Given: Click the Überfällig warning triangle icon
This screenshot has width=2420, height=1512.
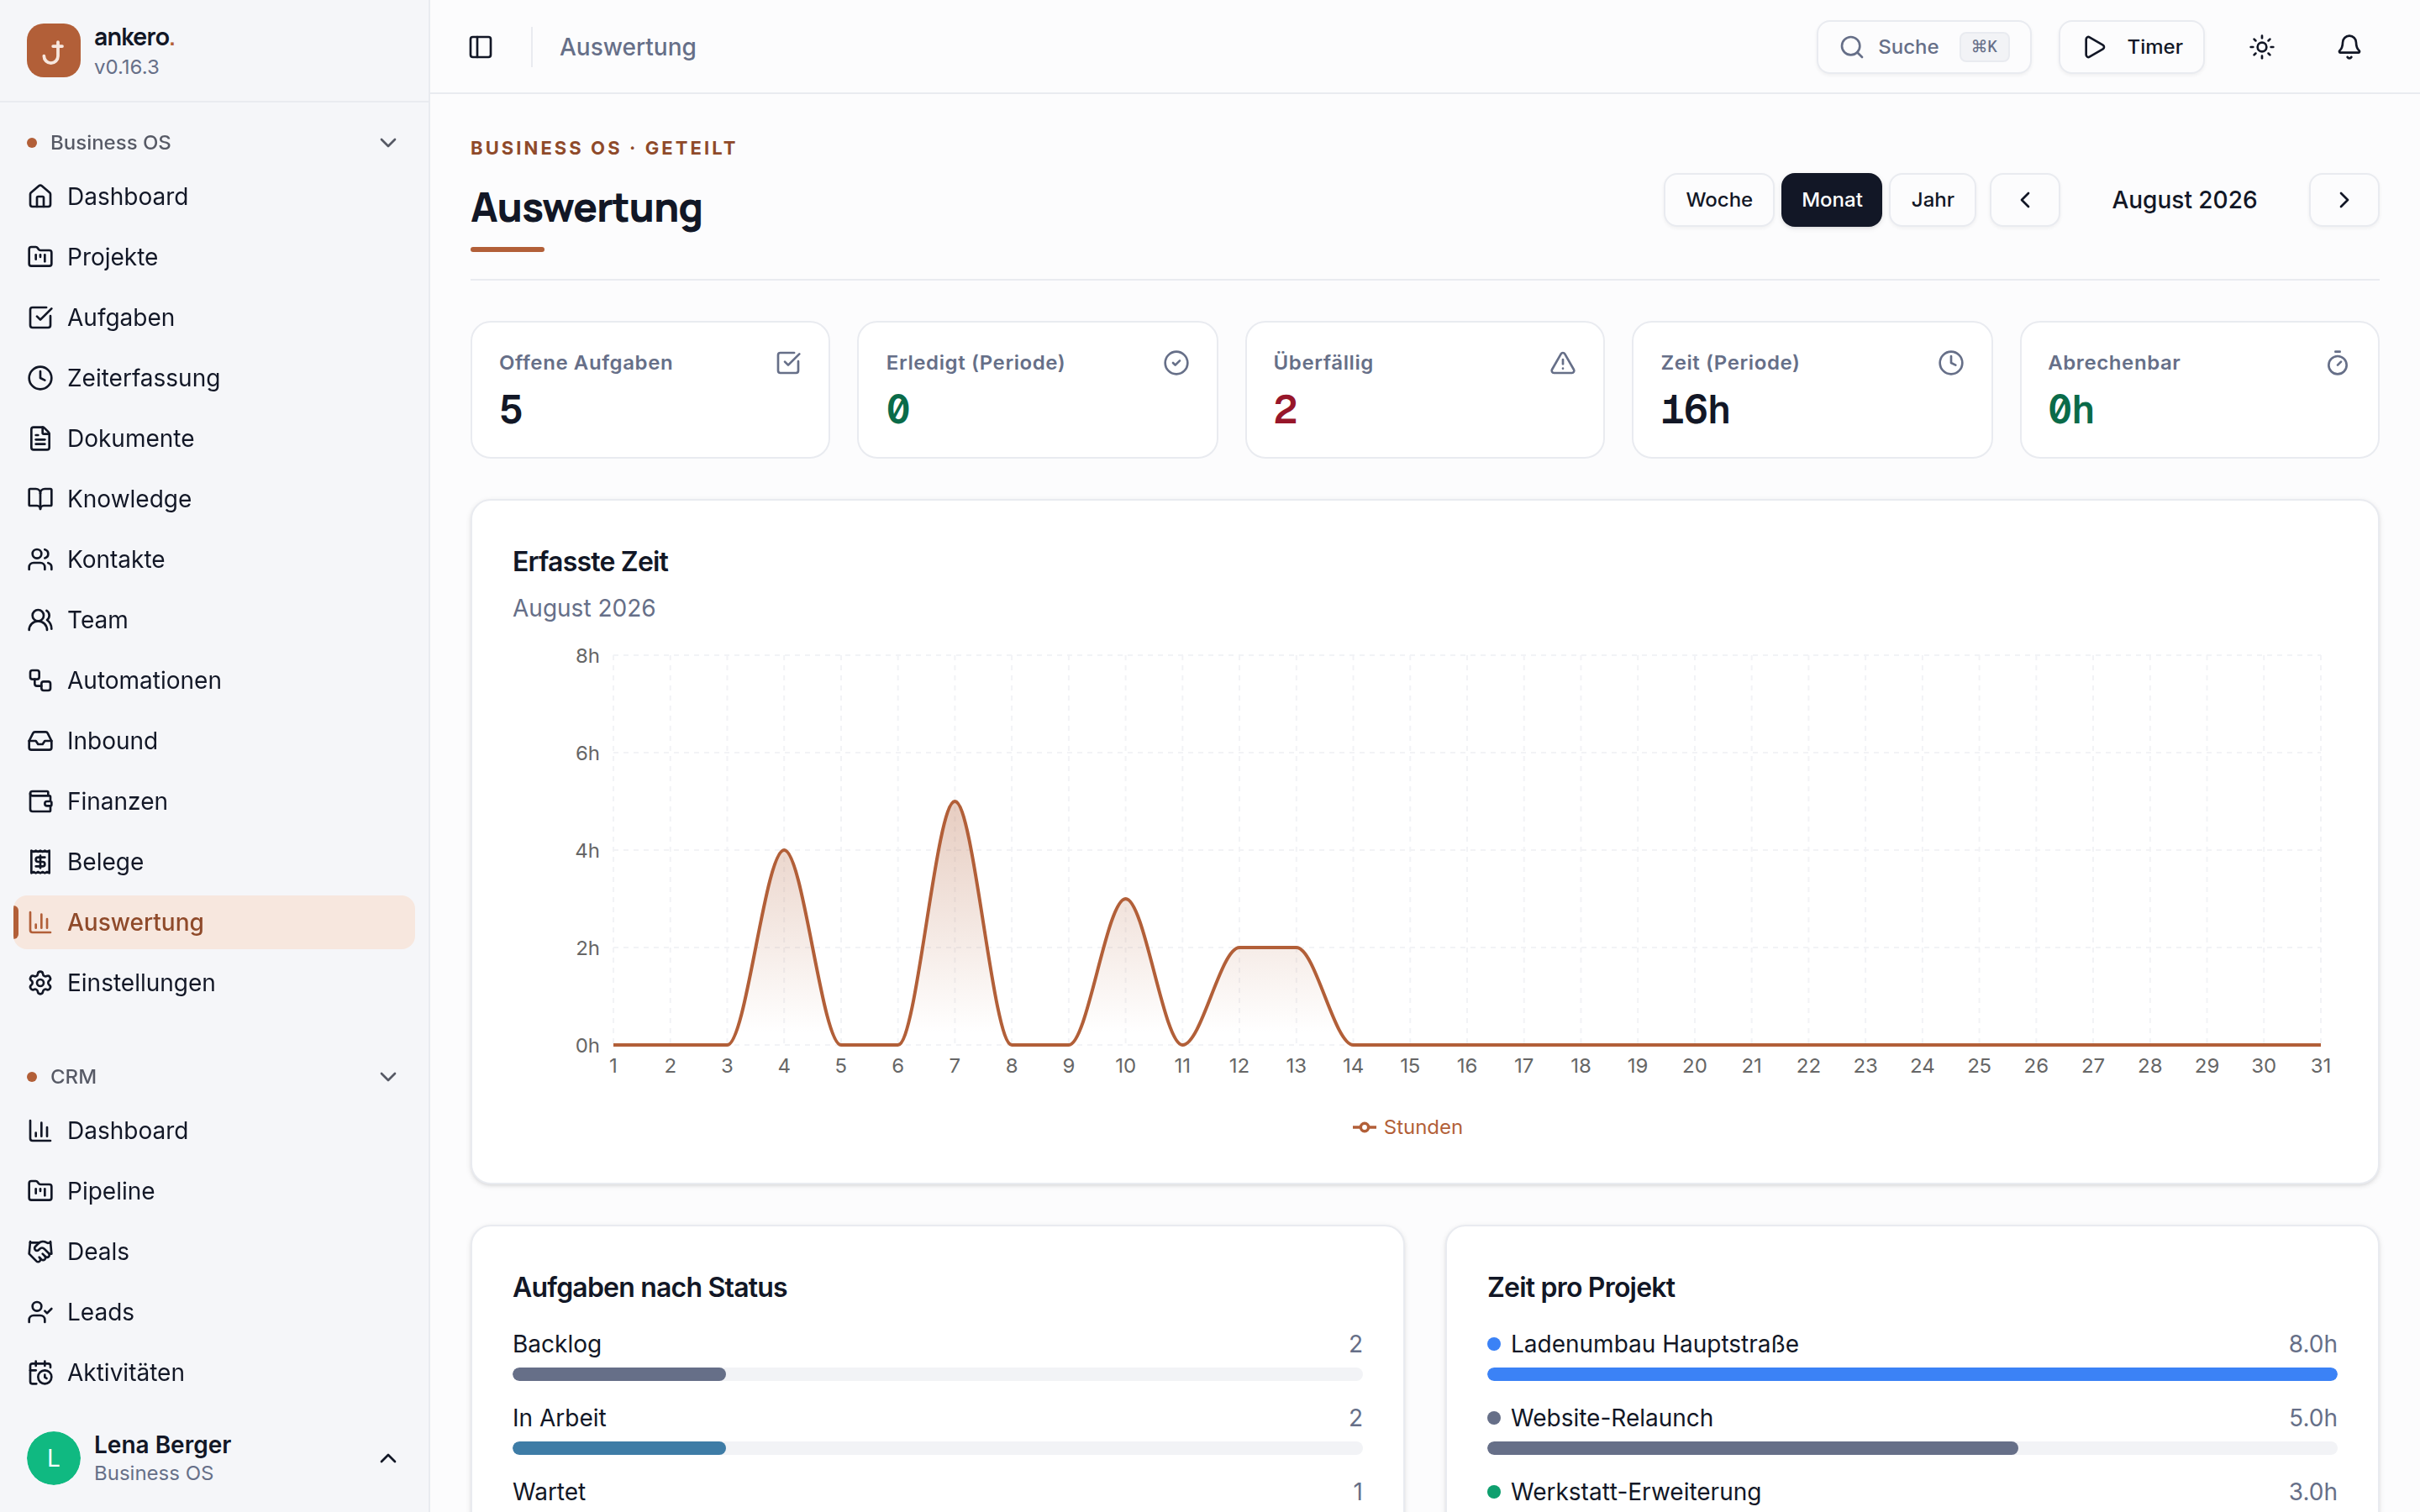Looking at the screenshot, I should pos(1563,363).
